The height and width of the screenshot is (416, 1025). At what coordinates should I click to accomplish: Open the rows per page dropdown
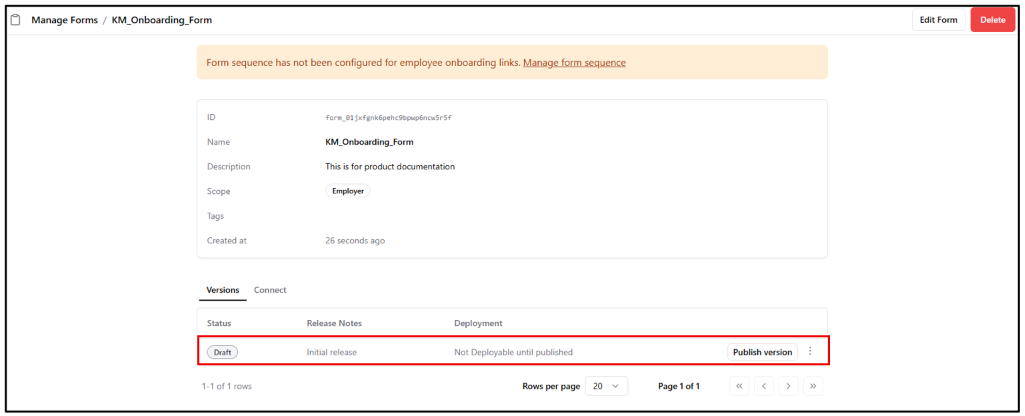point(606,386)
